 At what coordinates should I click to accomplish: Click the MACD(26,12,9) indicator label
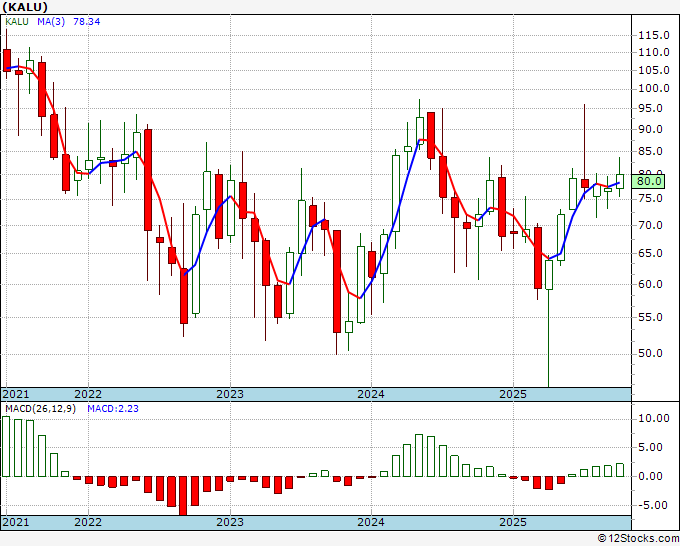point(40,409)
